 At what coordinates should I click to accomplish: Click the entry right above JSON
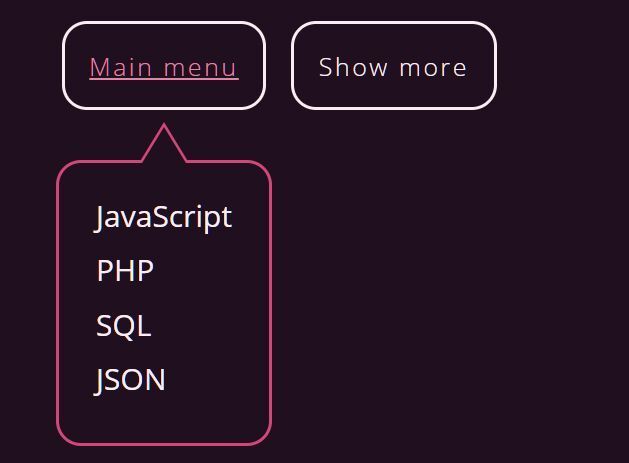tap(124, 325)
